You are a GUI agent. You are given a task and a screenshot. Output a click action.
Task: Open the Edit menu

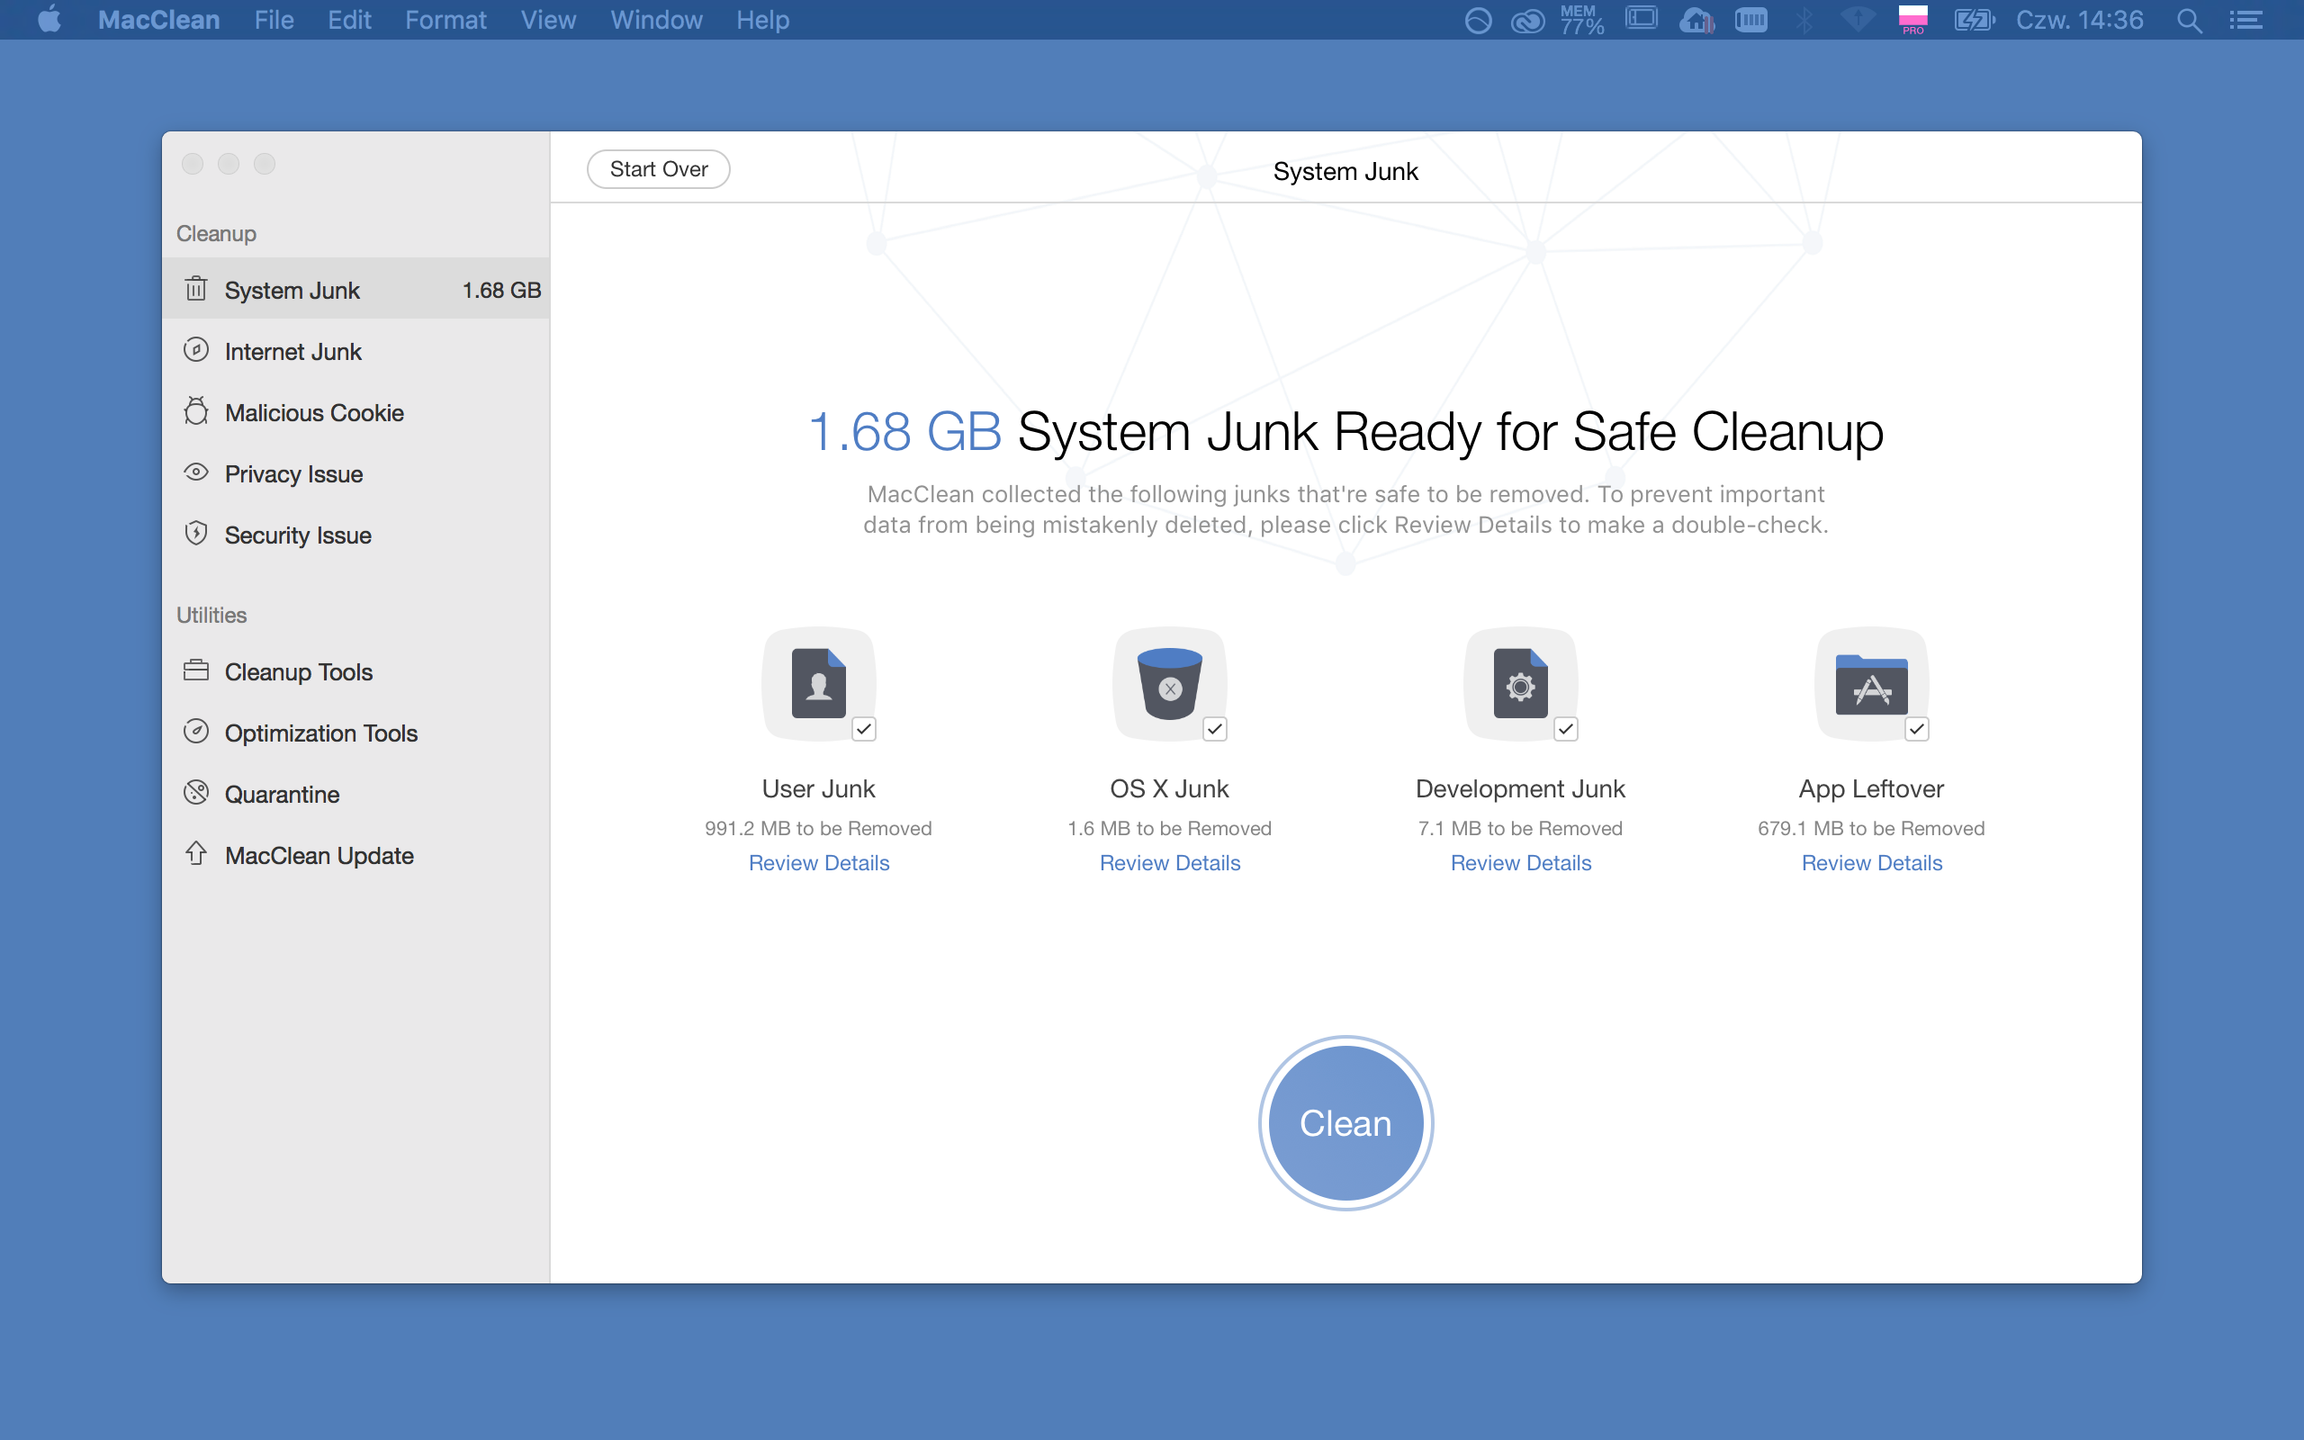click(x=349, y=20)
